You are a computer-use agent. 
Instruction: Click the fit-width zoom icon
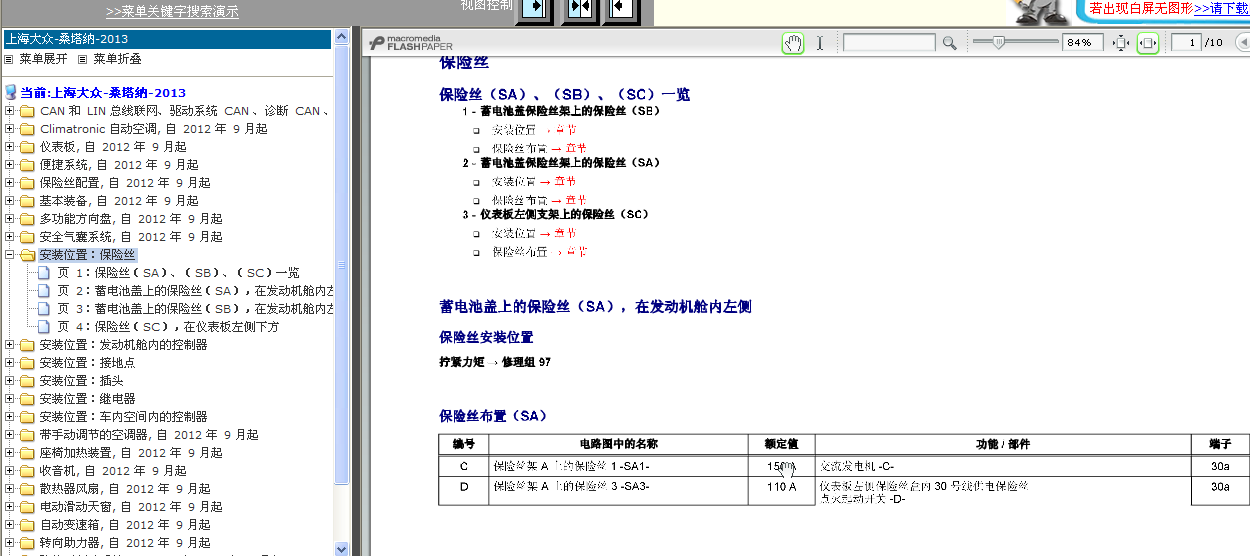(x=1148, y=43)
